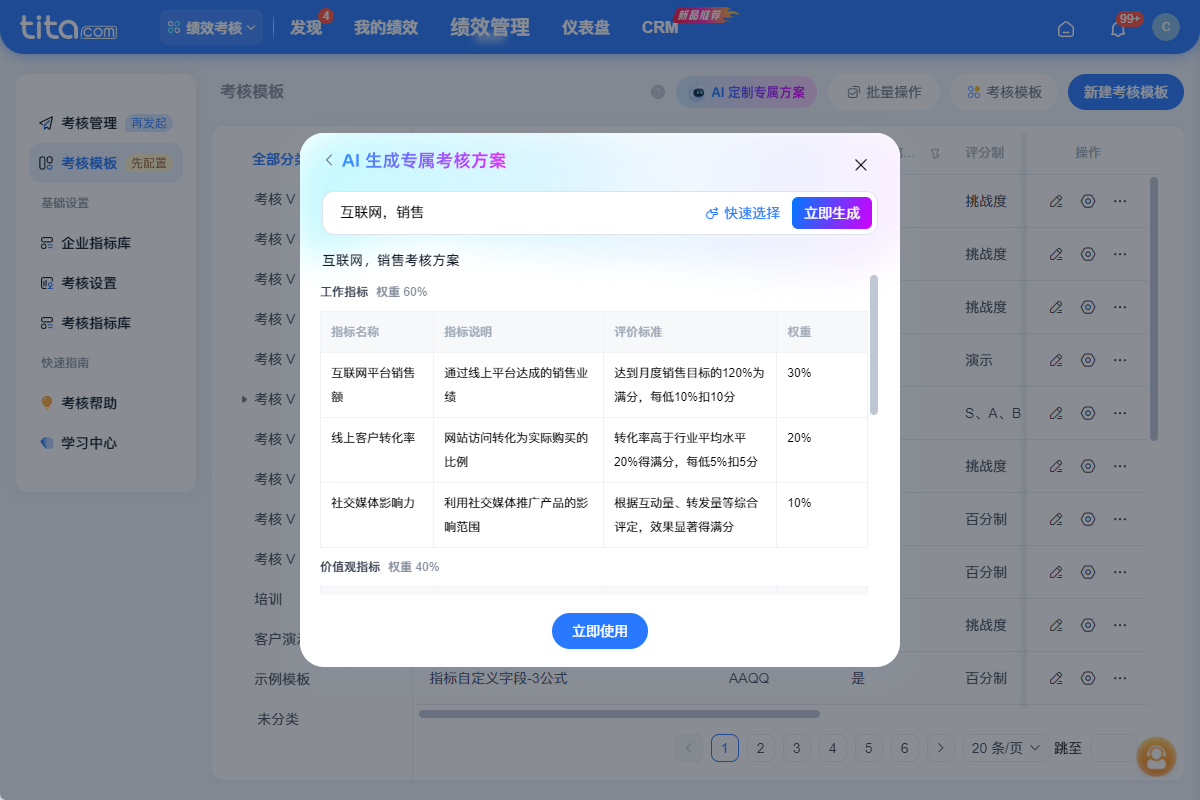Open the 发现 menu
This screenshot has height=800, width=1200.
click(306, 28)
